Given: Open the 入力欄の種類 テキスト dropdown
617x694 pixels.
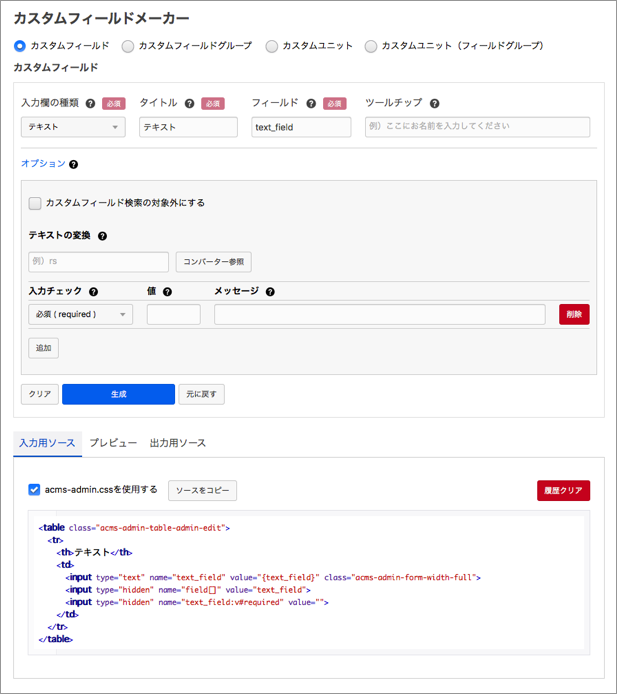Looking at the screenshot, I should point(73,127).
